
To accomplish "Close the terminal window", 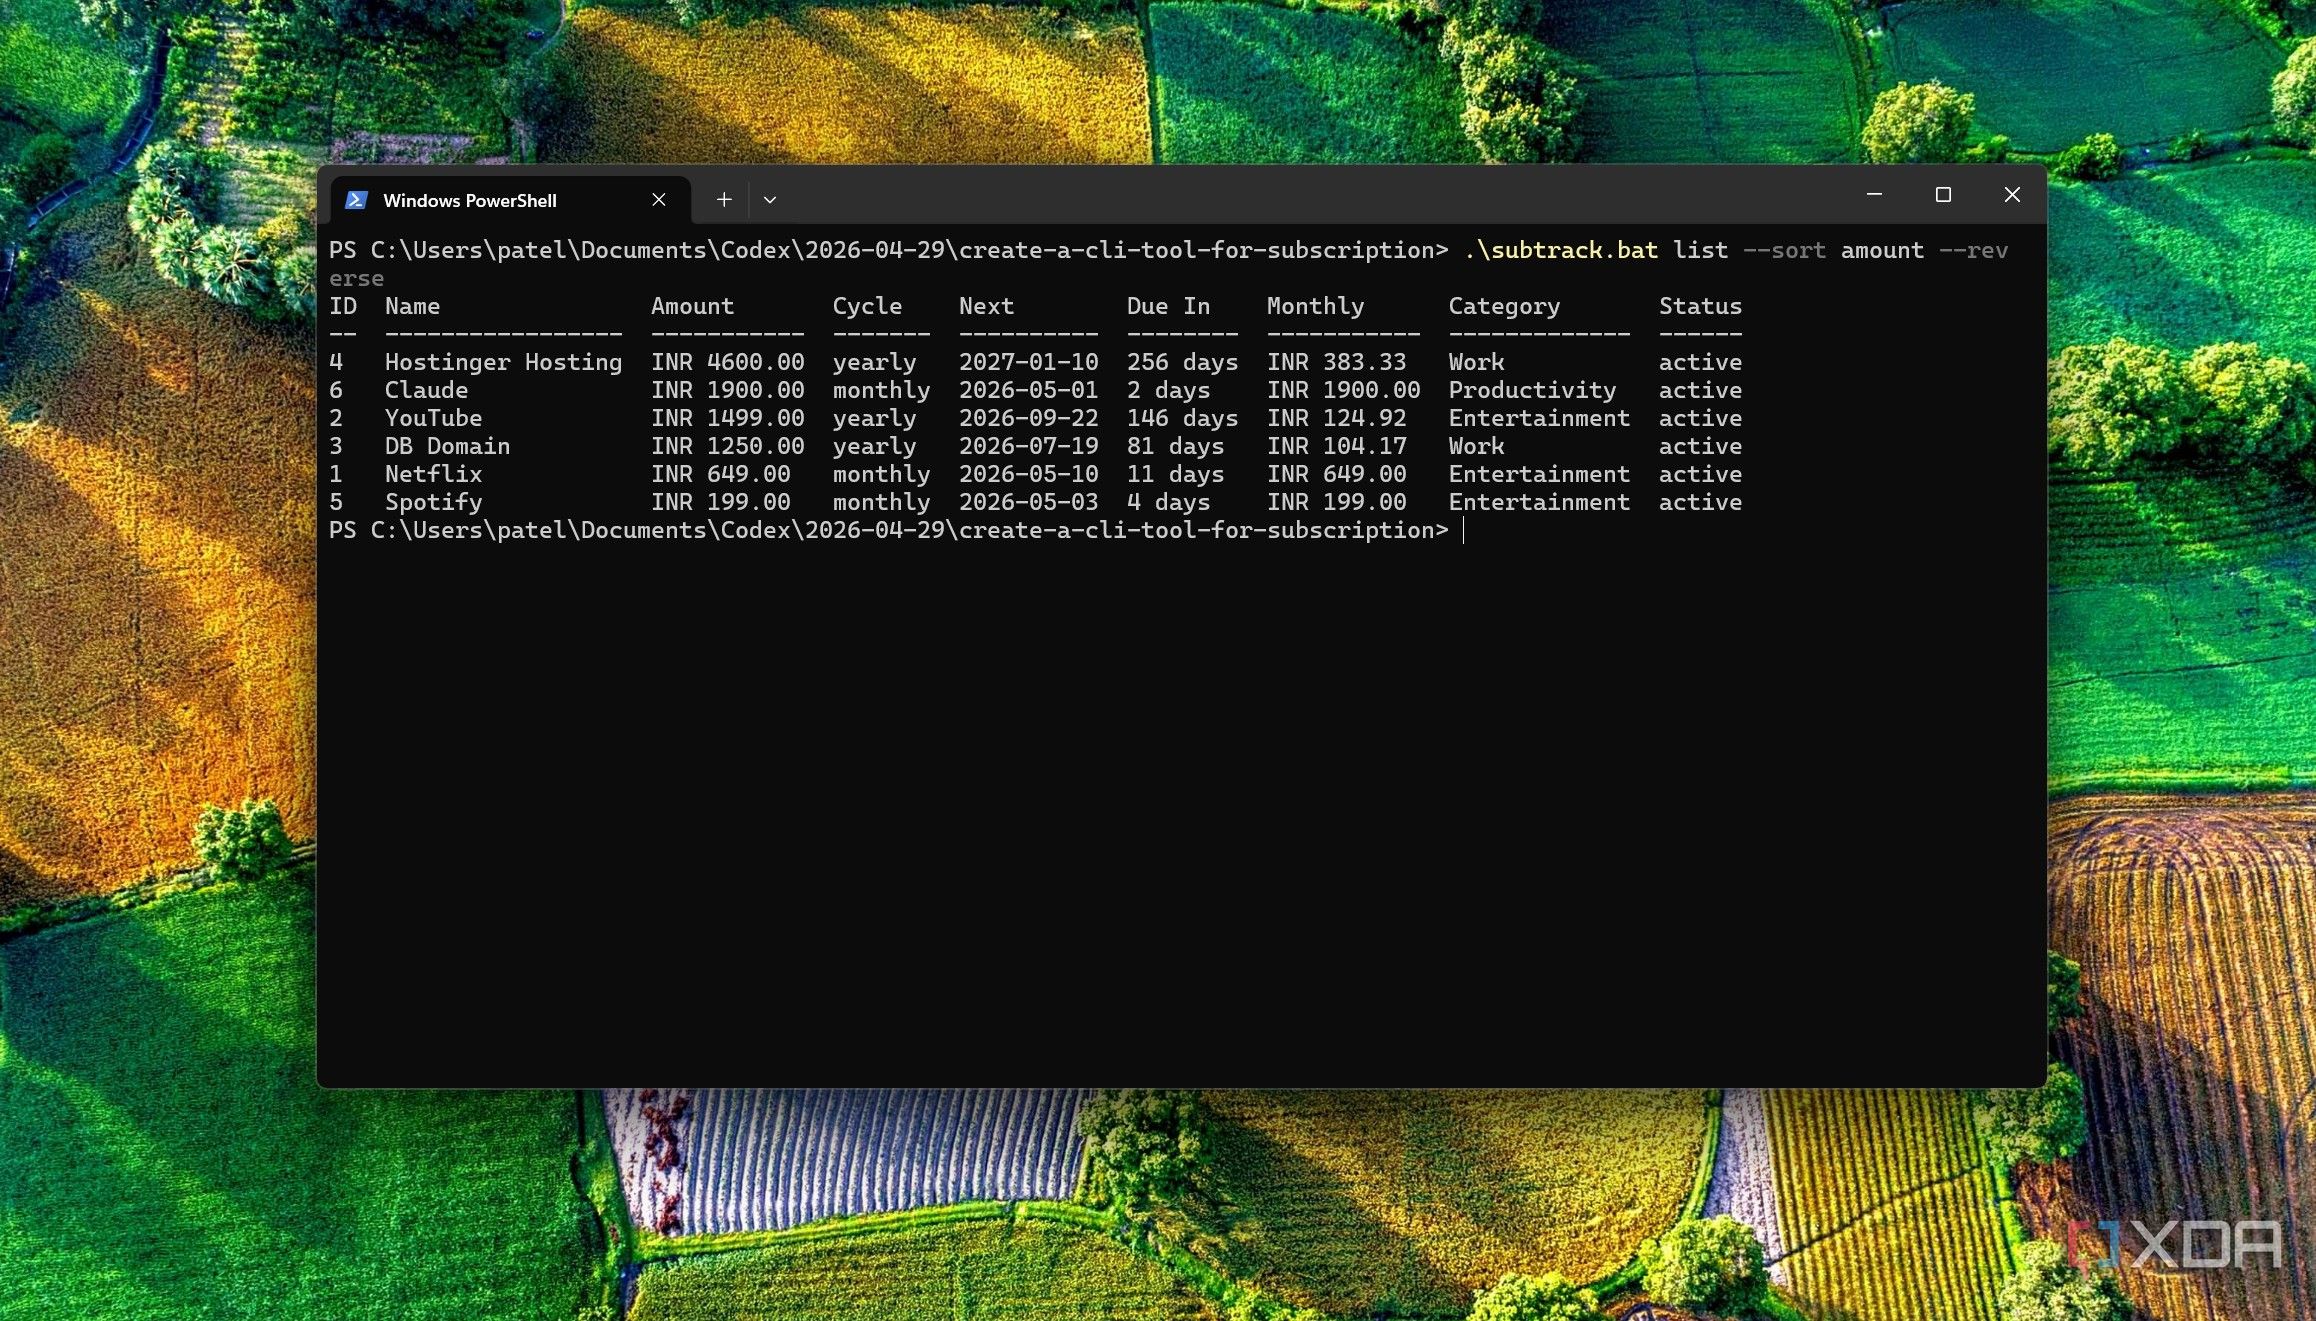I will pyautogui.click(x=2012, y=195).
